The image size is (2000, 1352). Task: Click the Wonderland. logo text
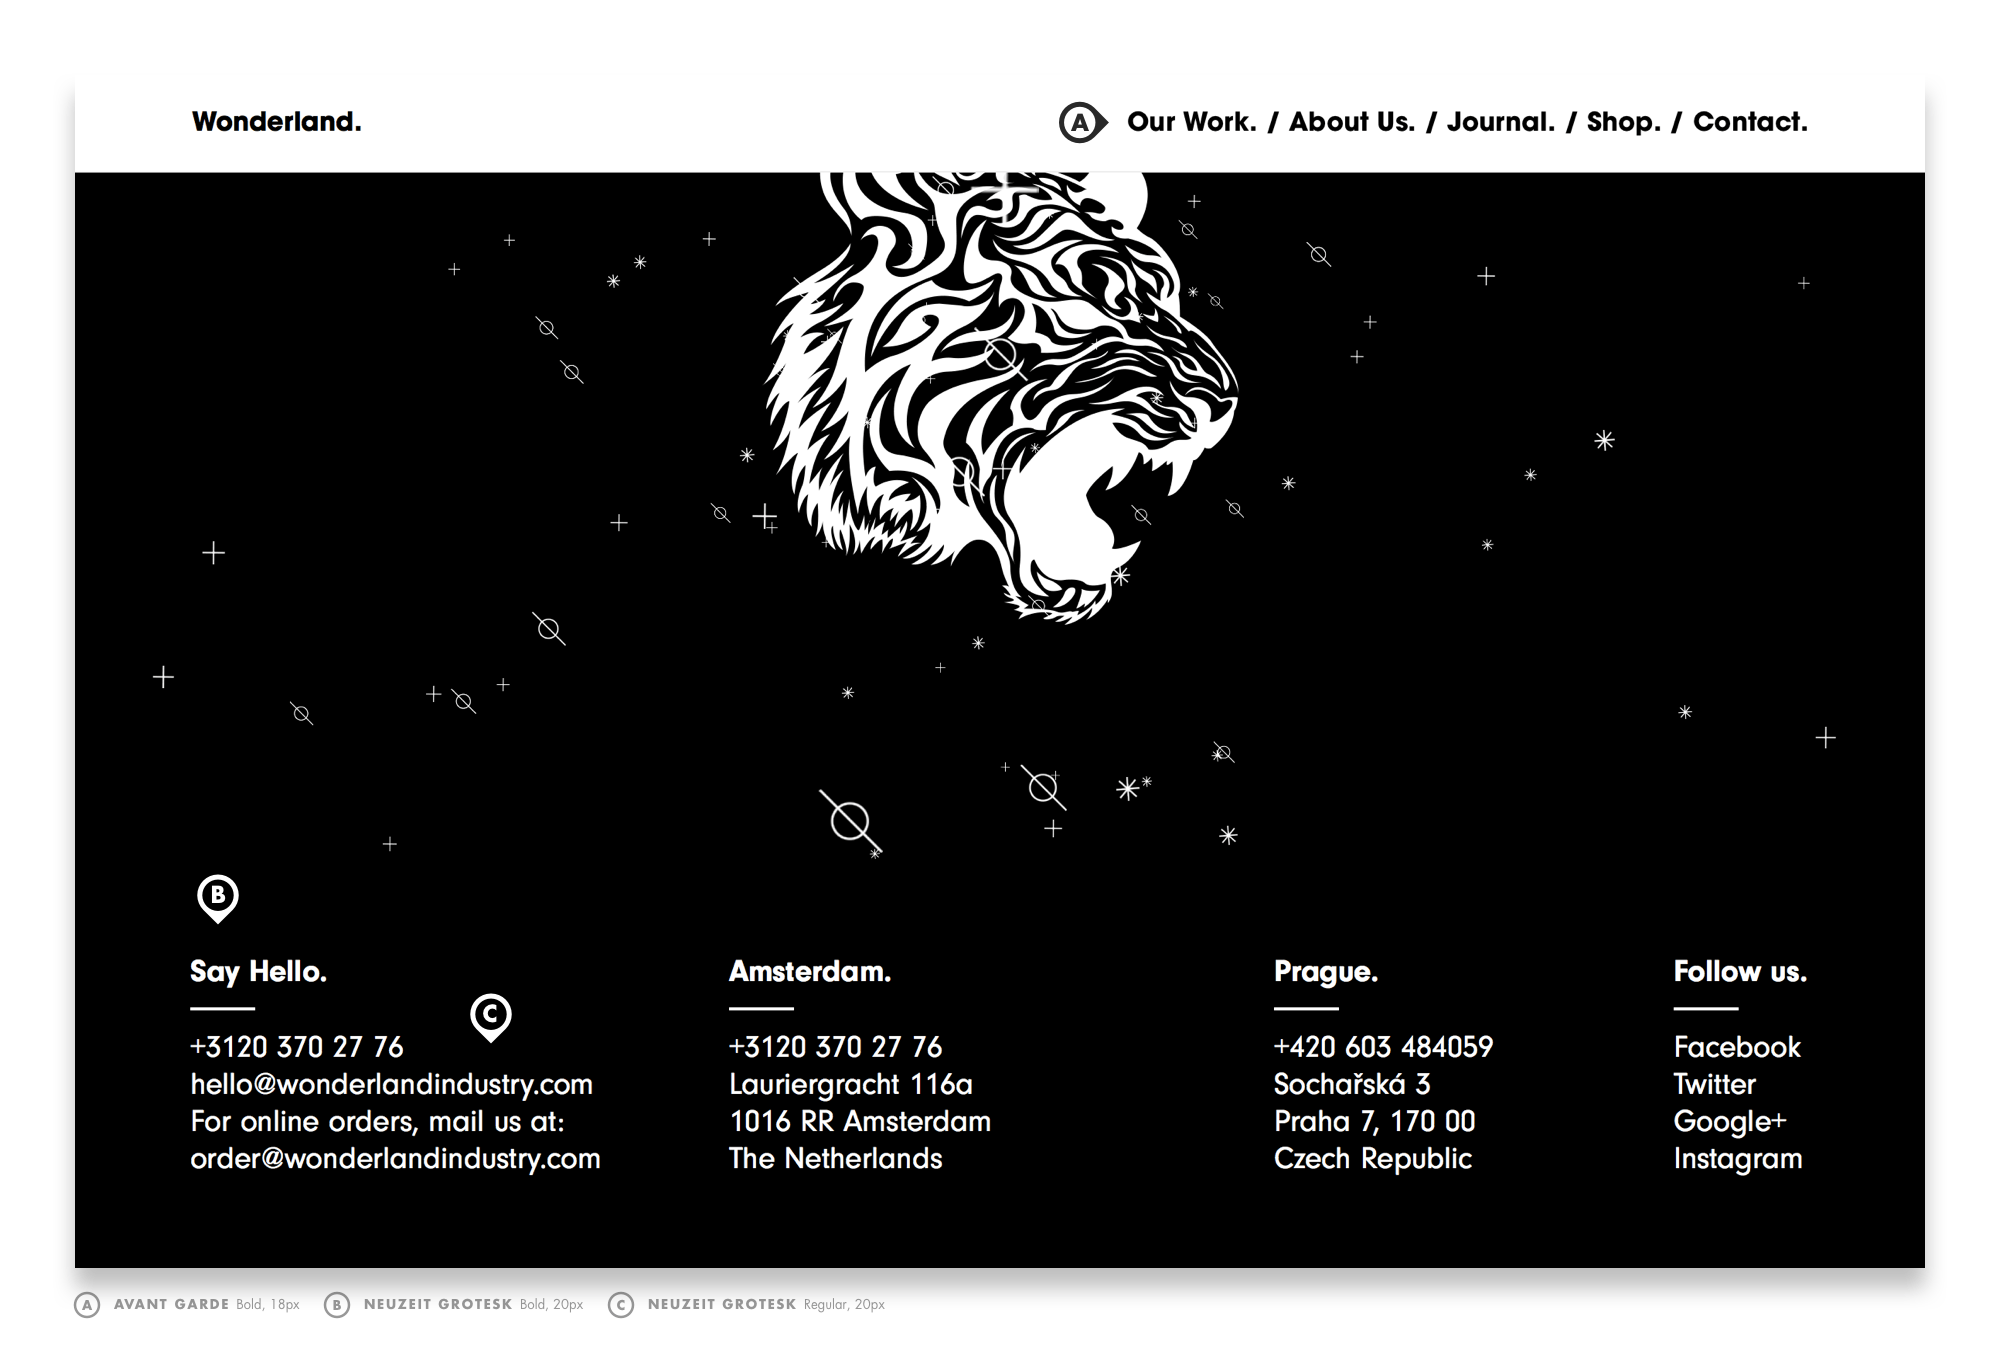(276, 122)
